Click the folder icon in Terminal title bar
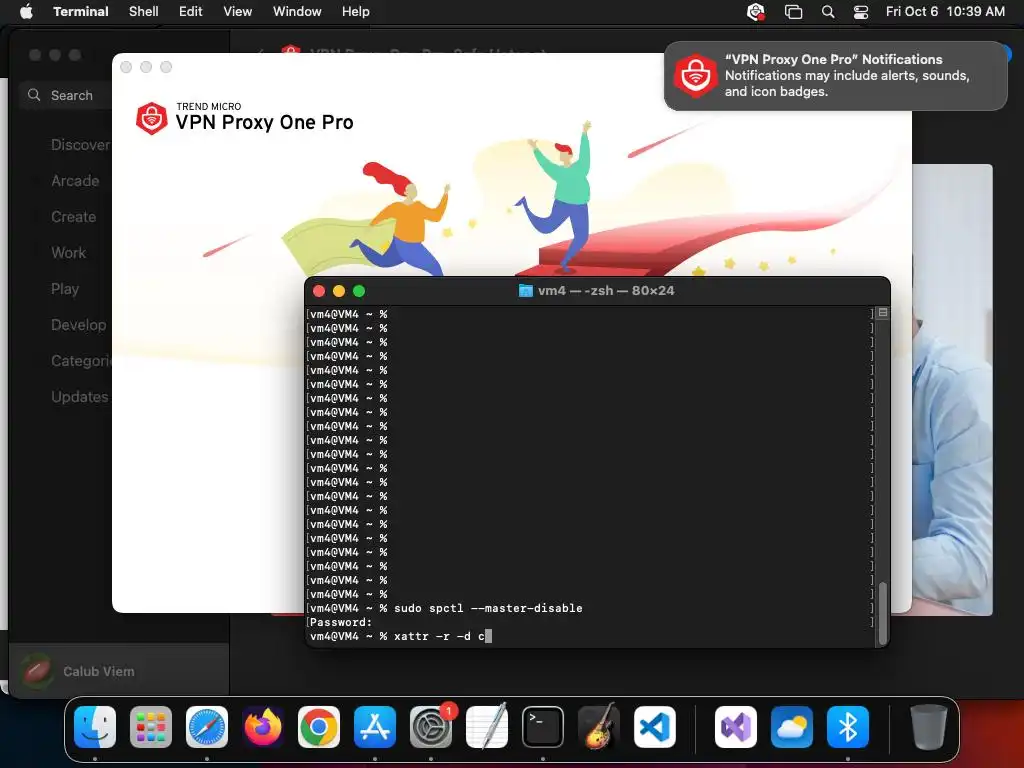The image size is (1024, 768). click(x=525, y=291)
